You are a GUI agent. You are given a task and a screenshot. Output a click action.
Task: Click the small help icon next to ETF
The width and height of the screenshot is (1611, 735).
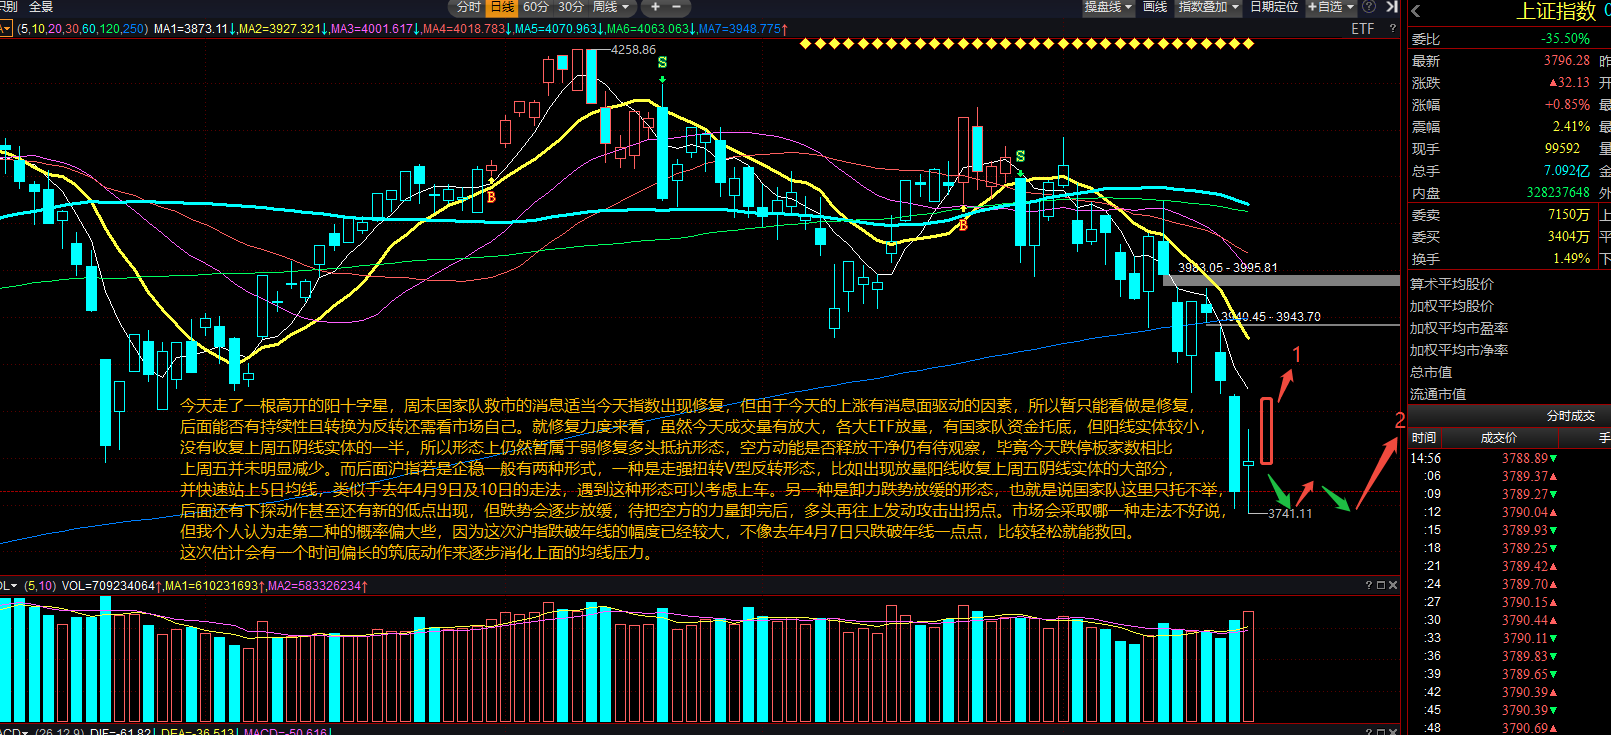(x=1392, y=29)
